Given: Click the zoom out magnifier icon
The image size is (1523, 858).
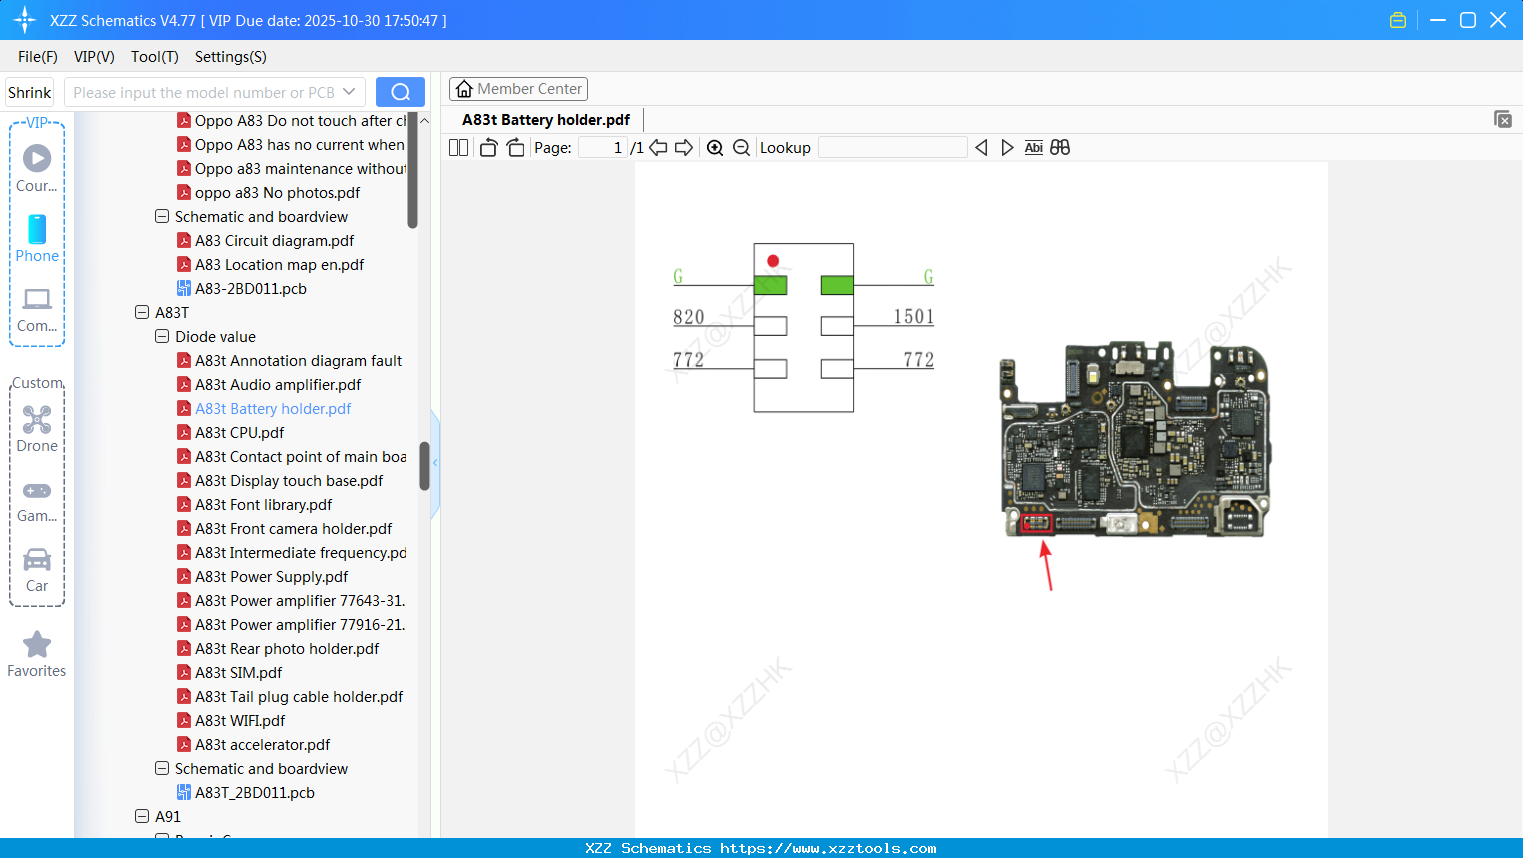Looking at the screenshot, I should [x=741, y=148].
